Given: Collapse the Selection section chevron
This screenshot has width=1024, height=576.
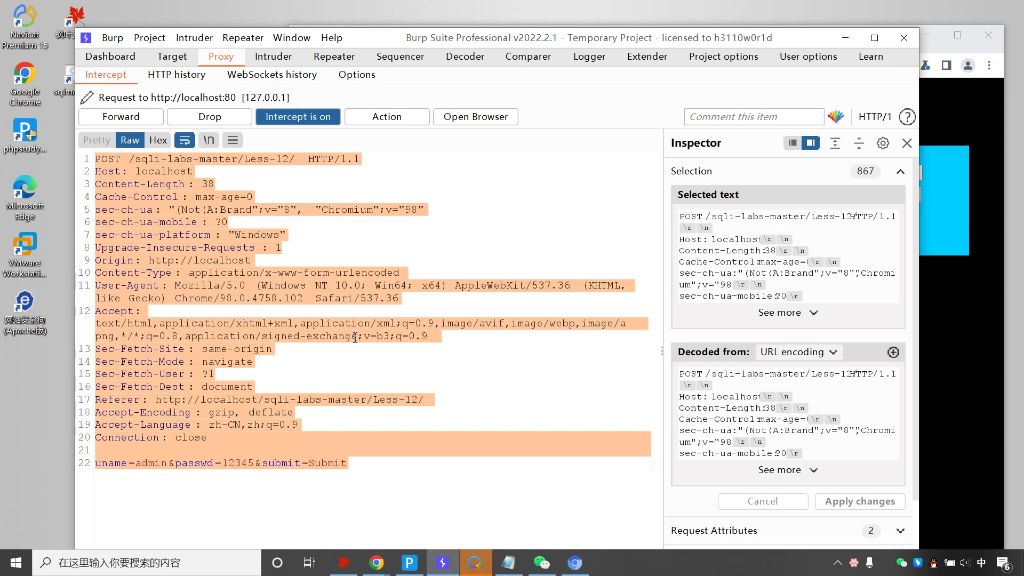Looking at the screenshot, I should 900,171.
